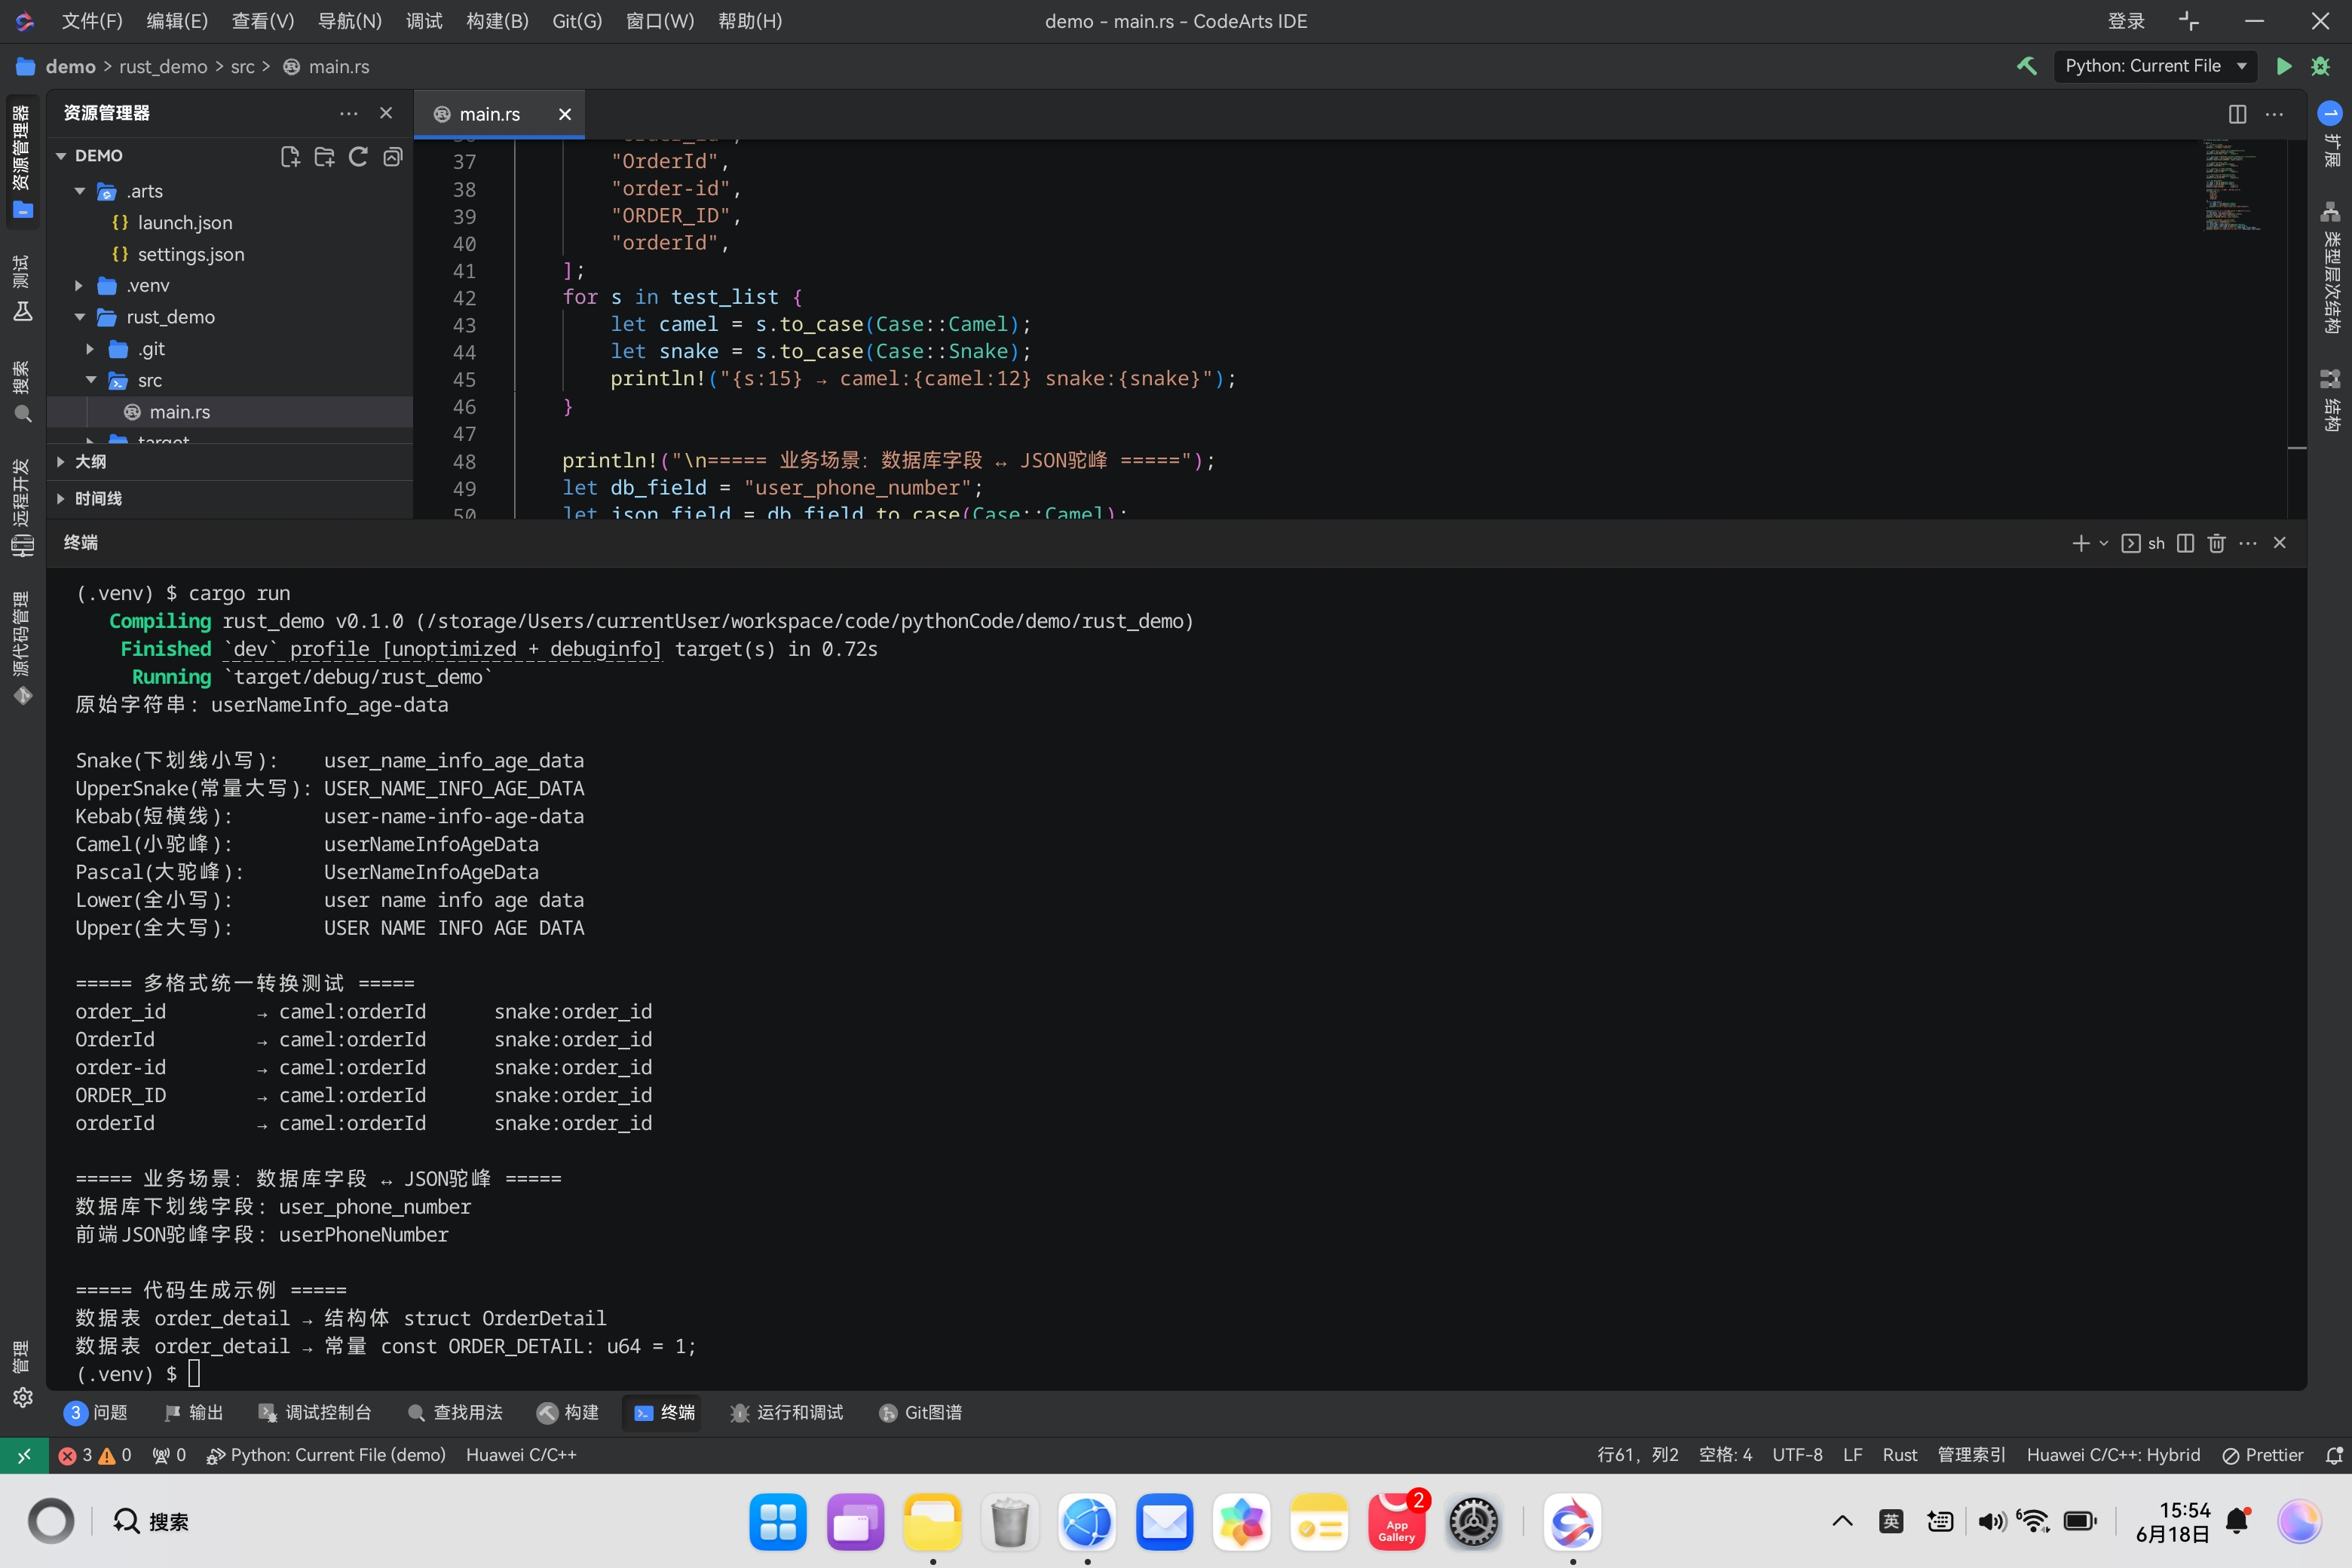Change language mode Rust in status bar
Screen dimensions: 2352x1568
coord(1900,1455)
